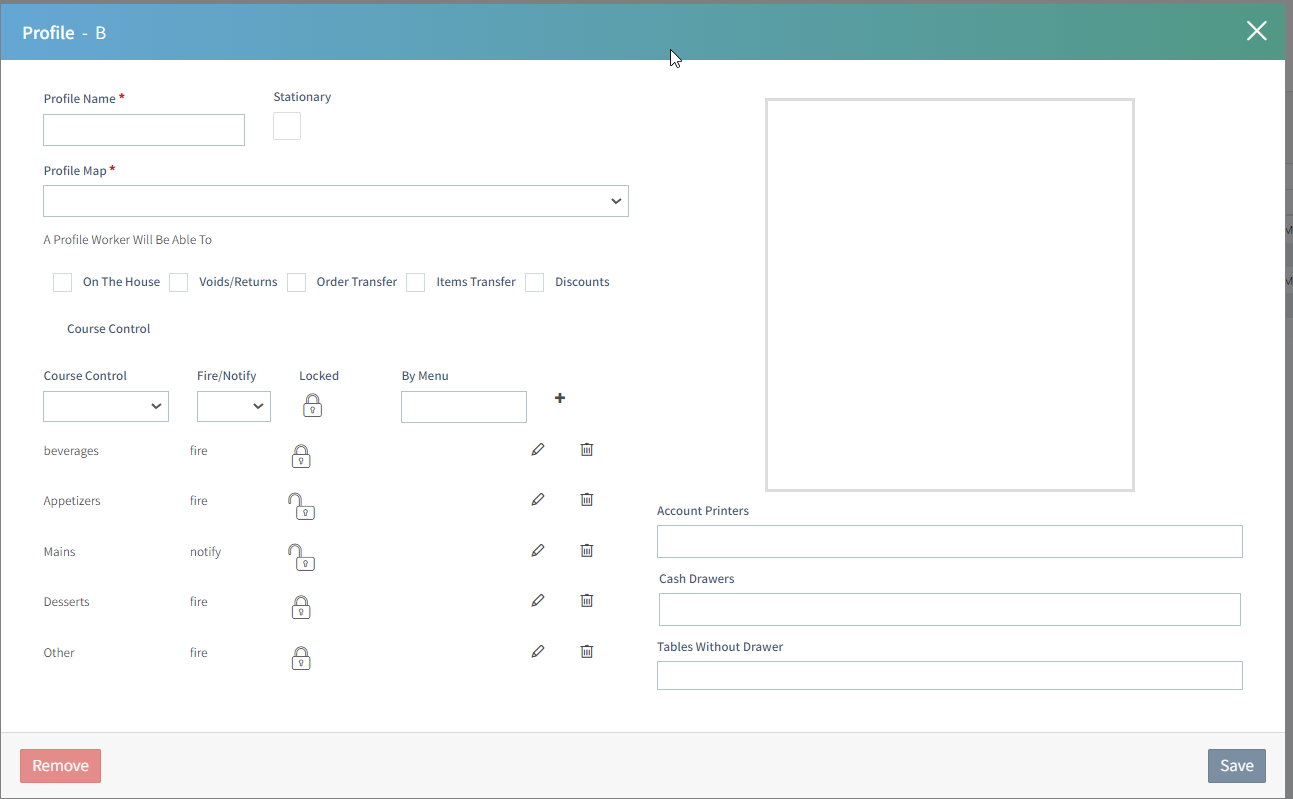The image size is (1293, 799).
Task: Open the Profile Map dropdown
Action: [x=335, y=201]
